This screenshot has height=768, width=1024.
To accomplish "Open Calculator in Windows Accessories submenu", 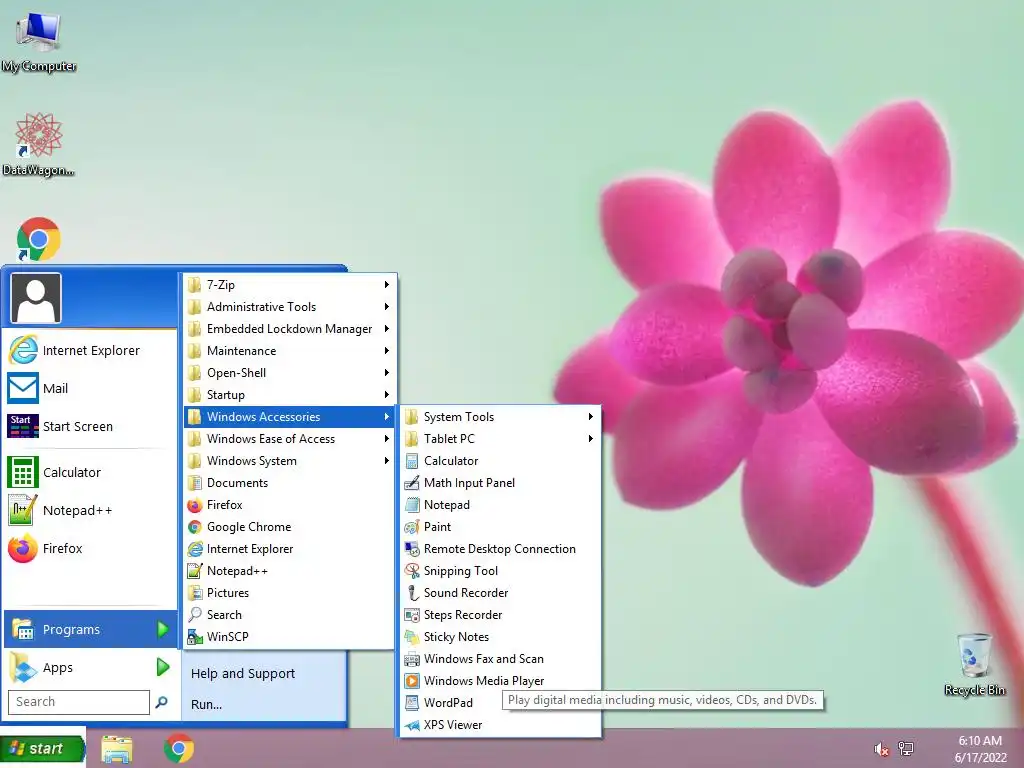I will (x=500, y=460).
